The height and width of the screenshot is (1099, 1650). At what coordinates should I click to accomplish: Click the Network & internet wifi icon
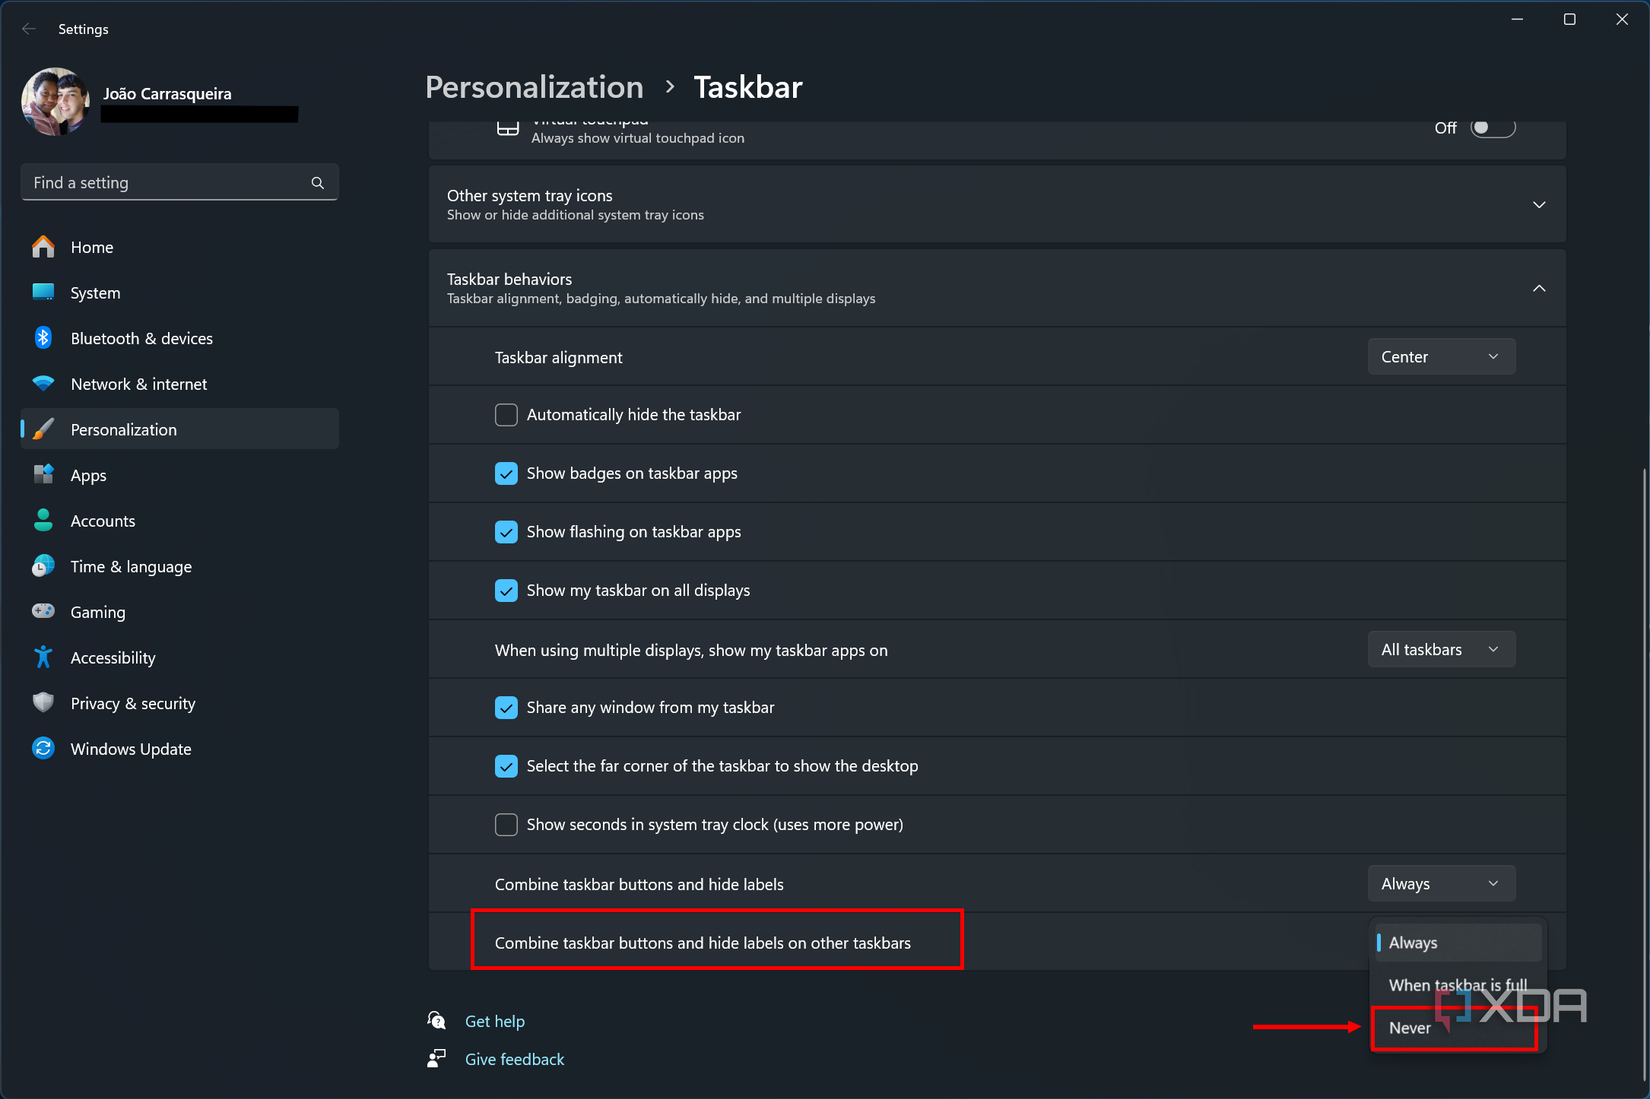[x=43, y=384]
